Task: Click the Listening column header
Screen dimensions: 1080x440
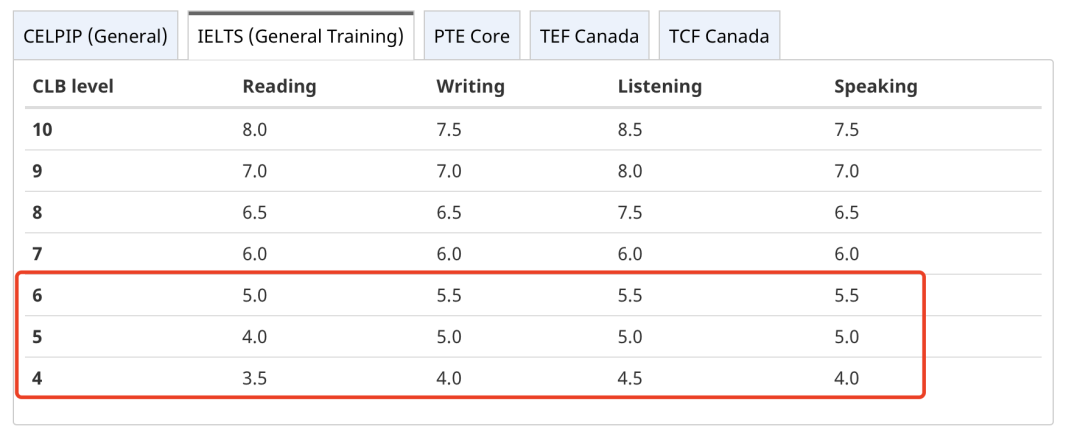Action: pos(659,87)
